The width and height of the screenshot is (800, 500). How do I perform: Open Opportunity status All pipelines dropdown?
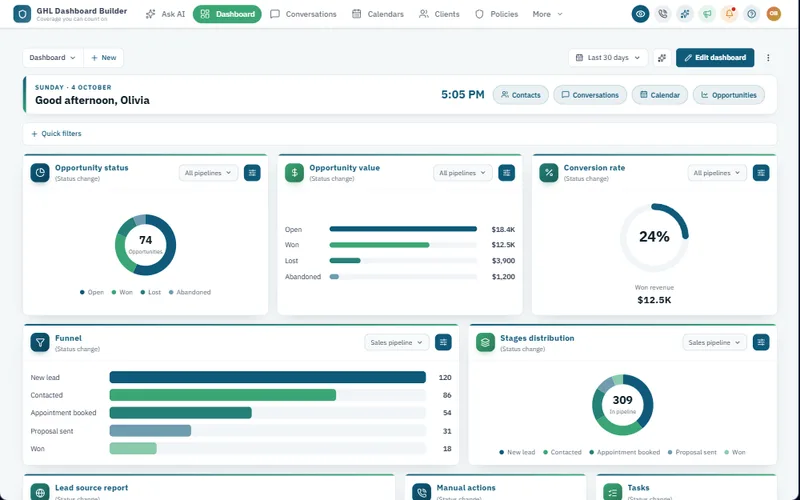click(x=208, y=173)
